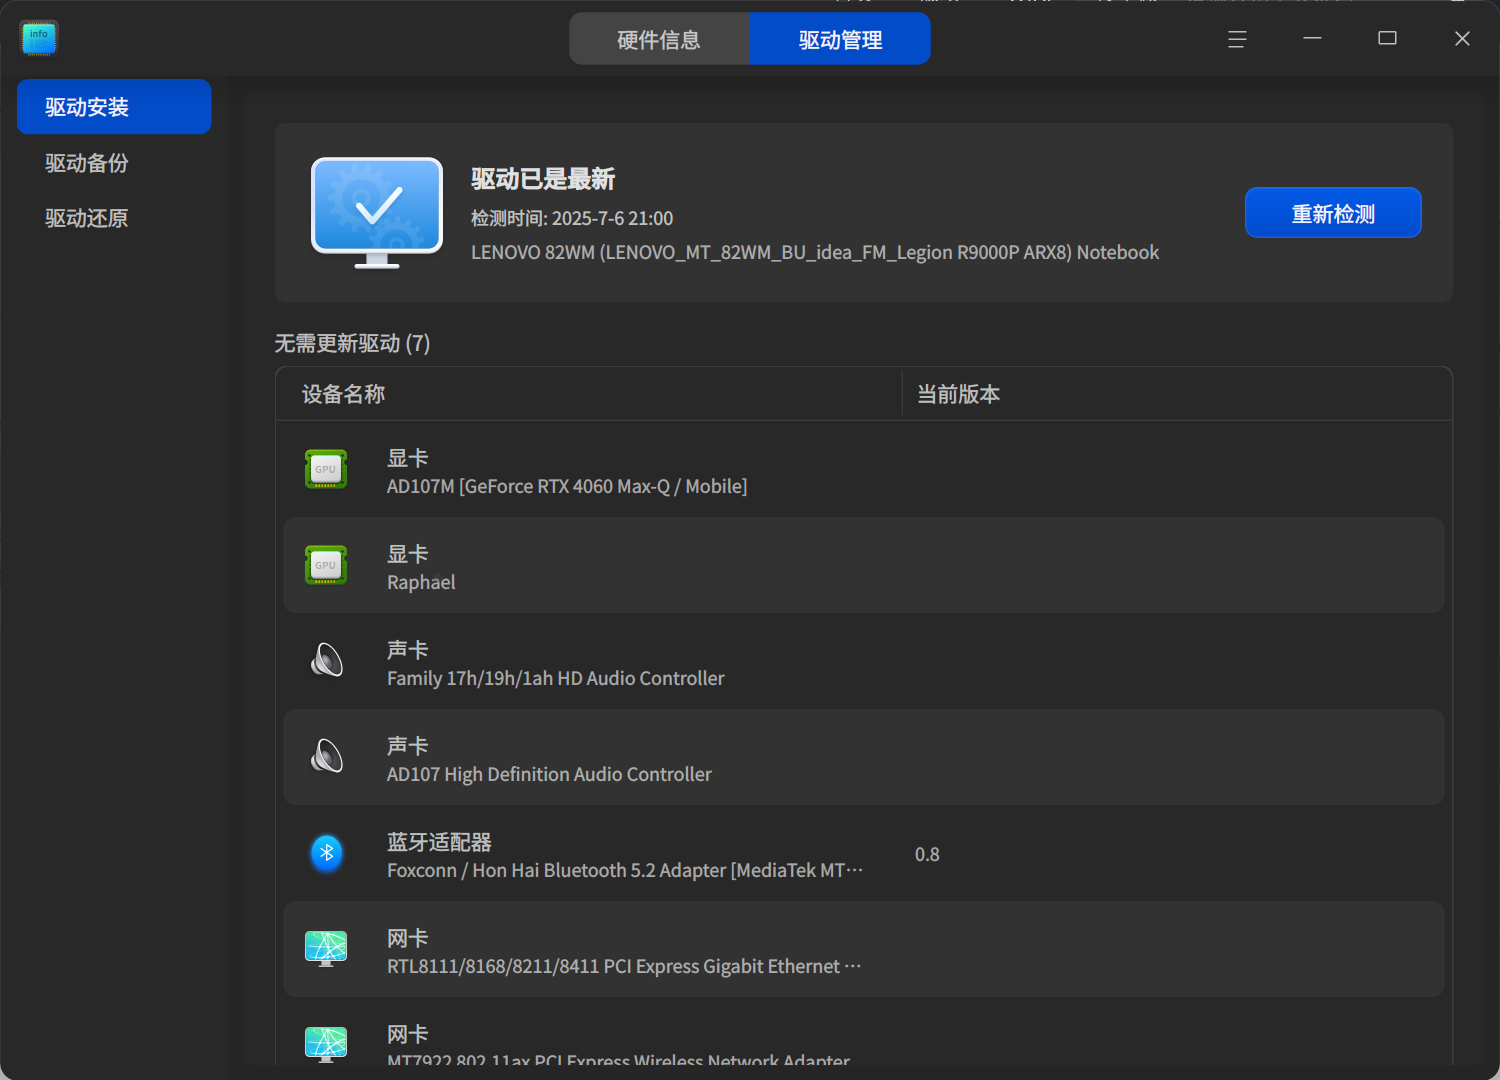Click speaker icon for AD107 High Definition Audio
The height and width of the screenshot is (1080, 1500).
click(x=326, y=756)
